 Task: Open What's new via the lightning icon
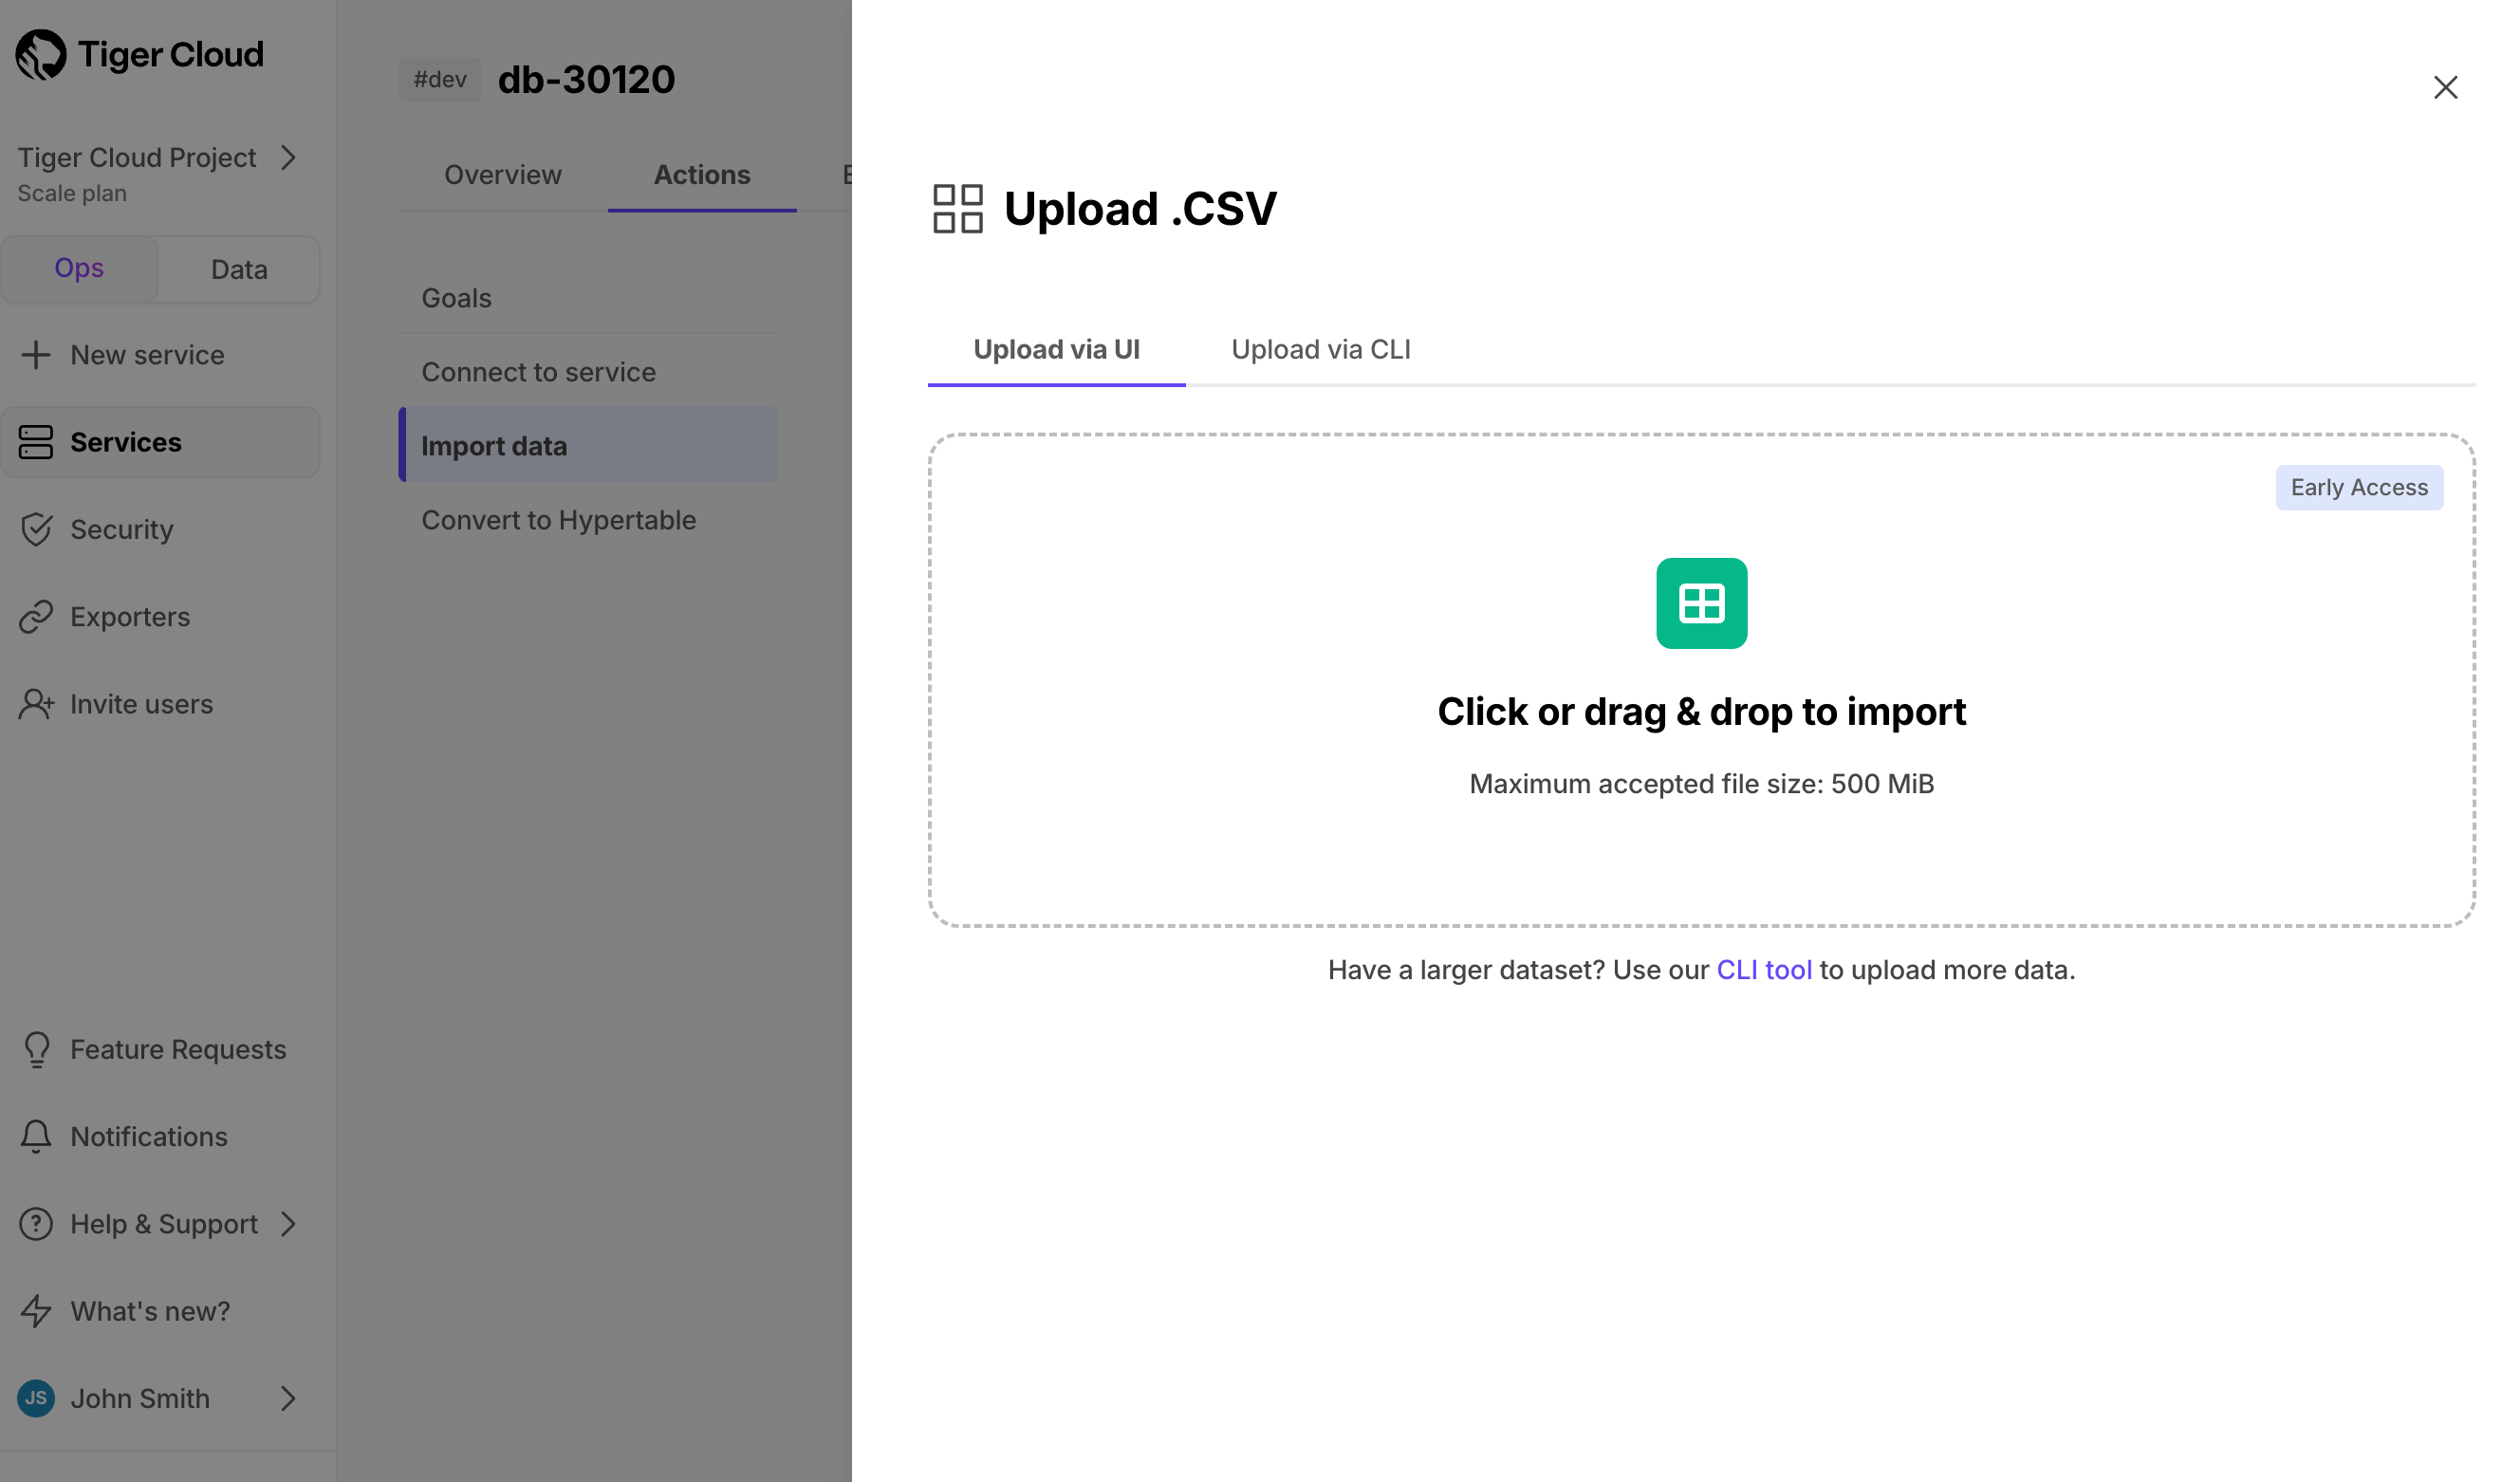click(x=36, y=1311)
